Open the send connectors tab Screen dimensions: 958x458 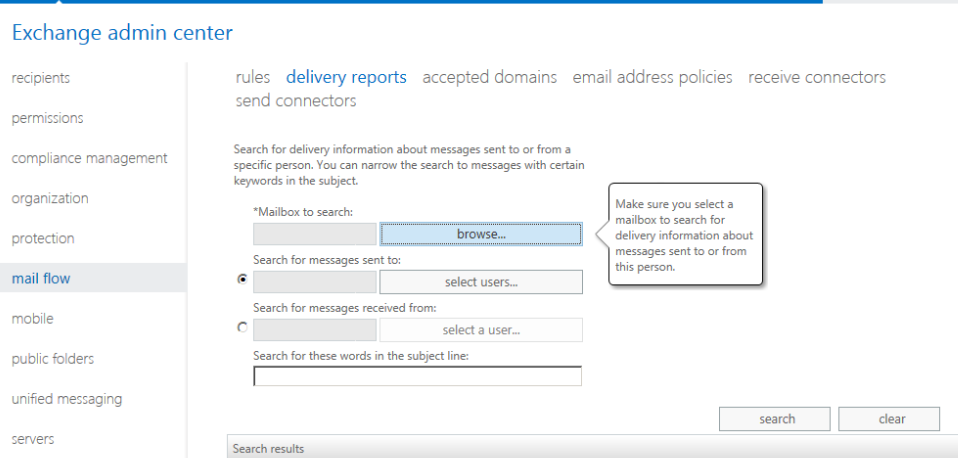pyautogui.click(x=296, y=101)
